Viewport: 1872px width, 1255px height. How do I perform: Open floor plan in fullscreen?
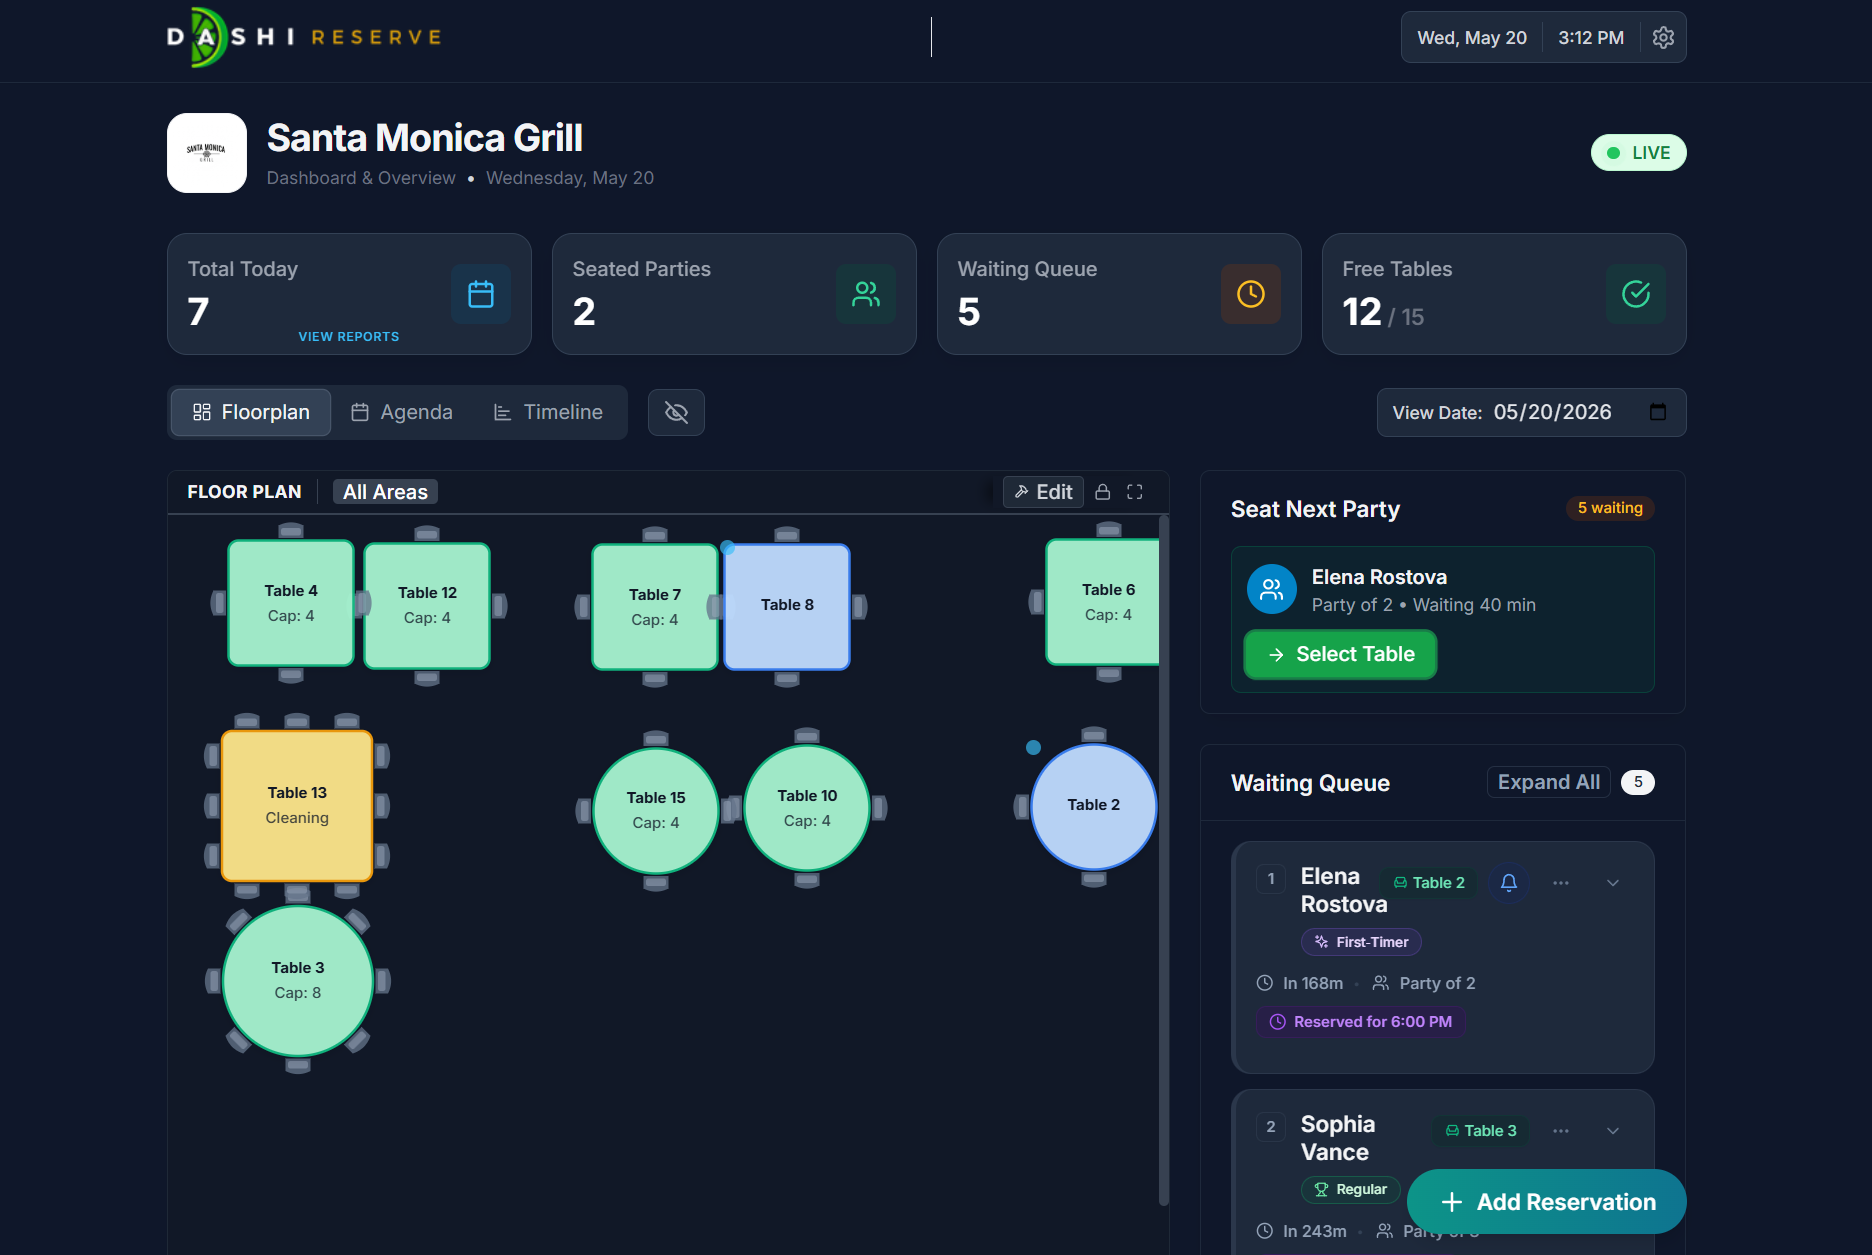point(1135,492)
